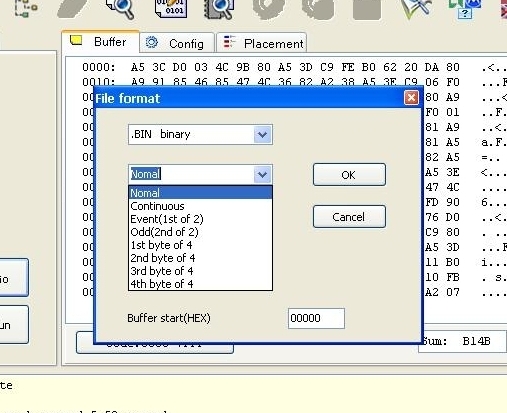Click the magnifier over document toolbar icon

[120, 8]
